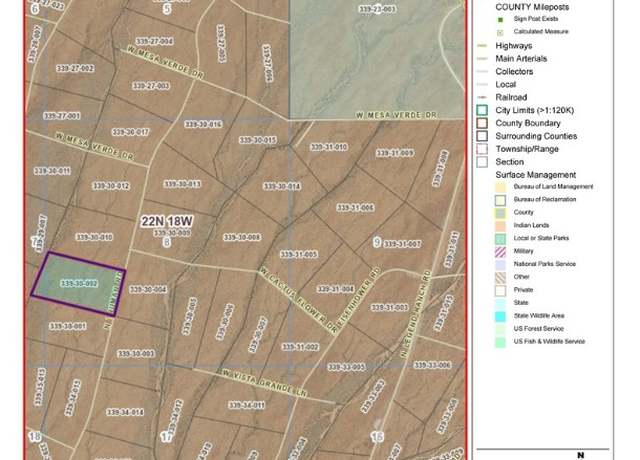Click the Section legend label
The width and height of the screenshot is (640, 460).
coord(509,162)
